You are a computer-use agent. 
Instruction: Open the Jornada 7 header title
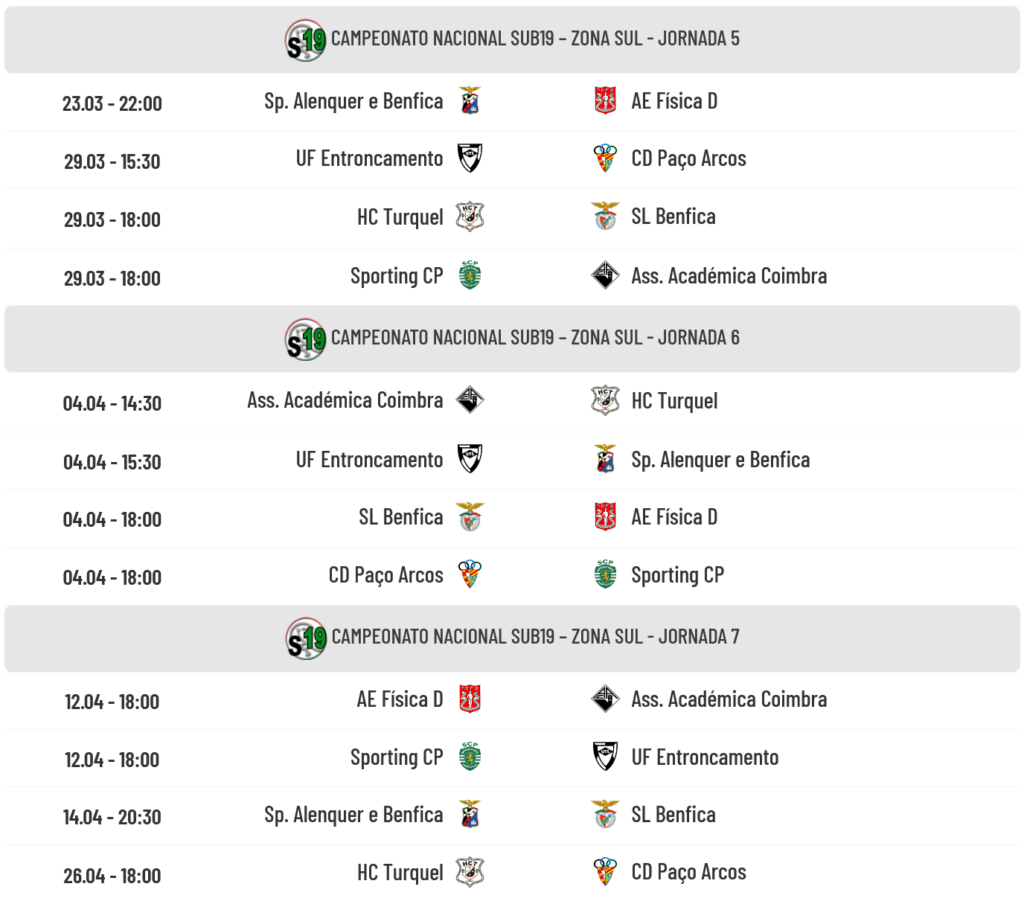(x=535, y=637)
